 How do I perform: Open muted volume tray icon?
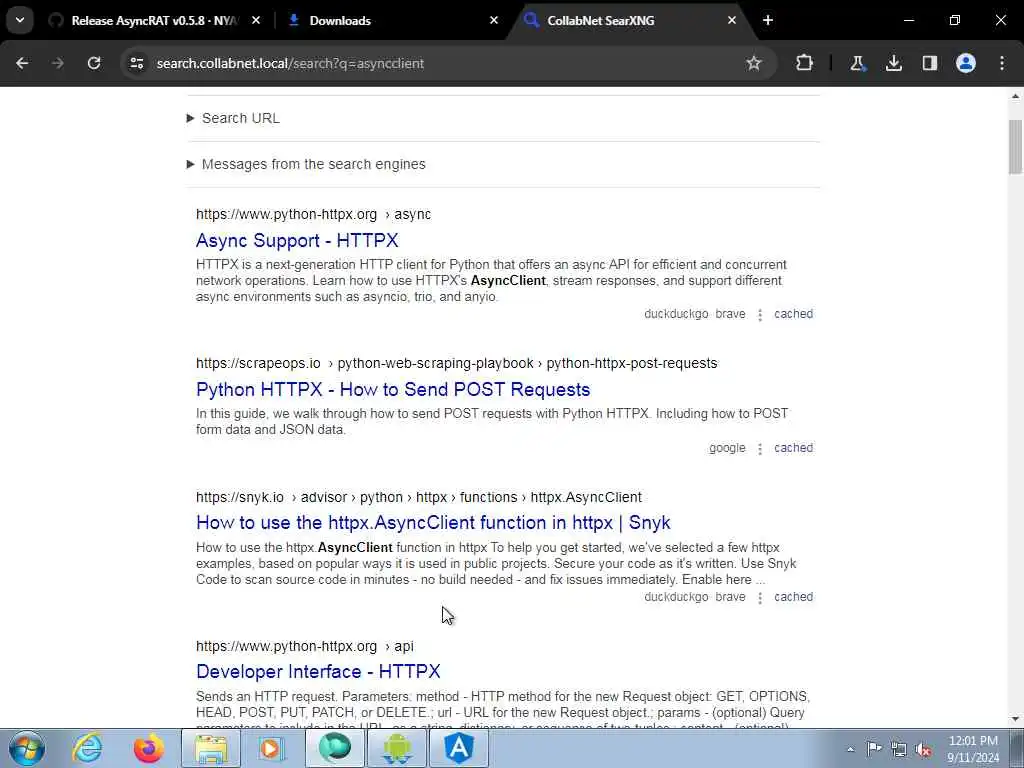coord(923,749)
